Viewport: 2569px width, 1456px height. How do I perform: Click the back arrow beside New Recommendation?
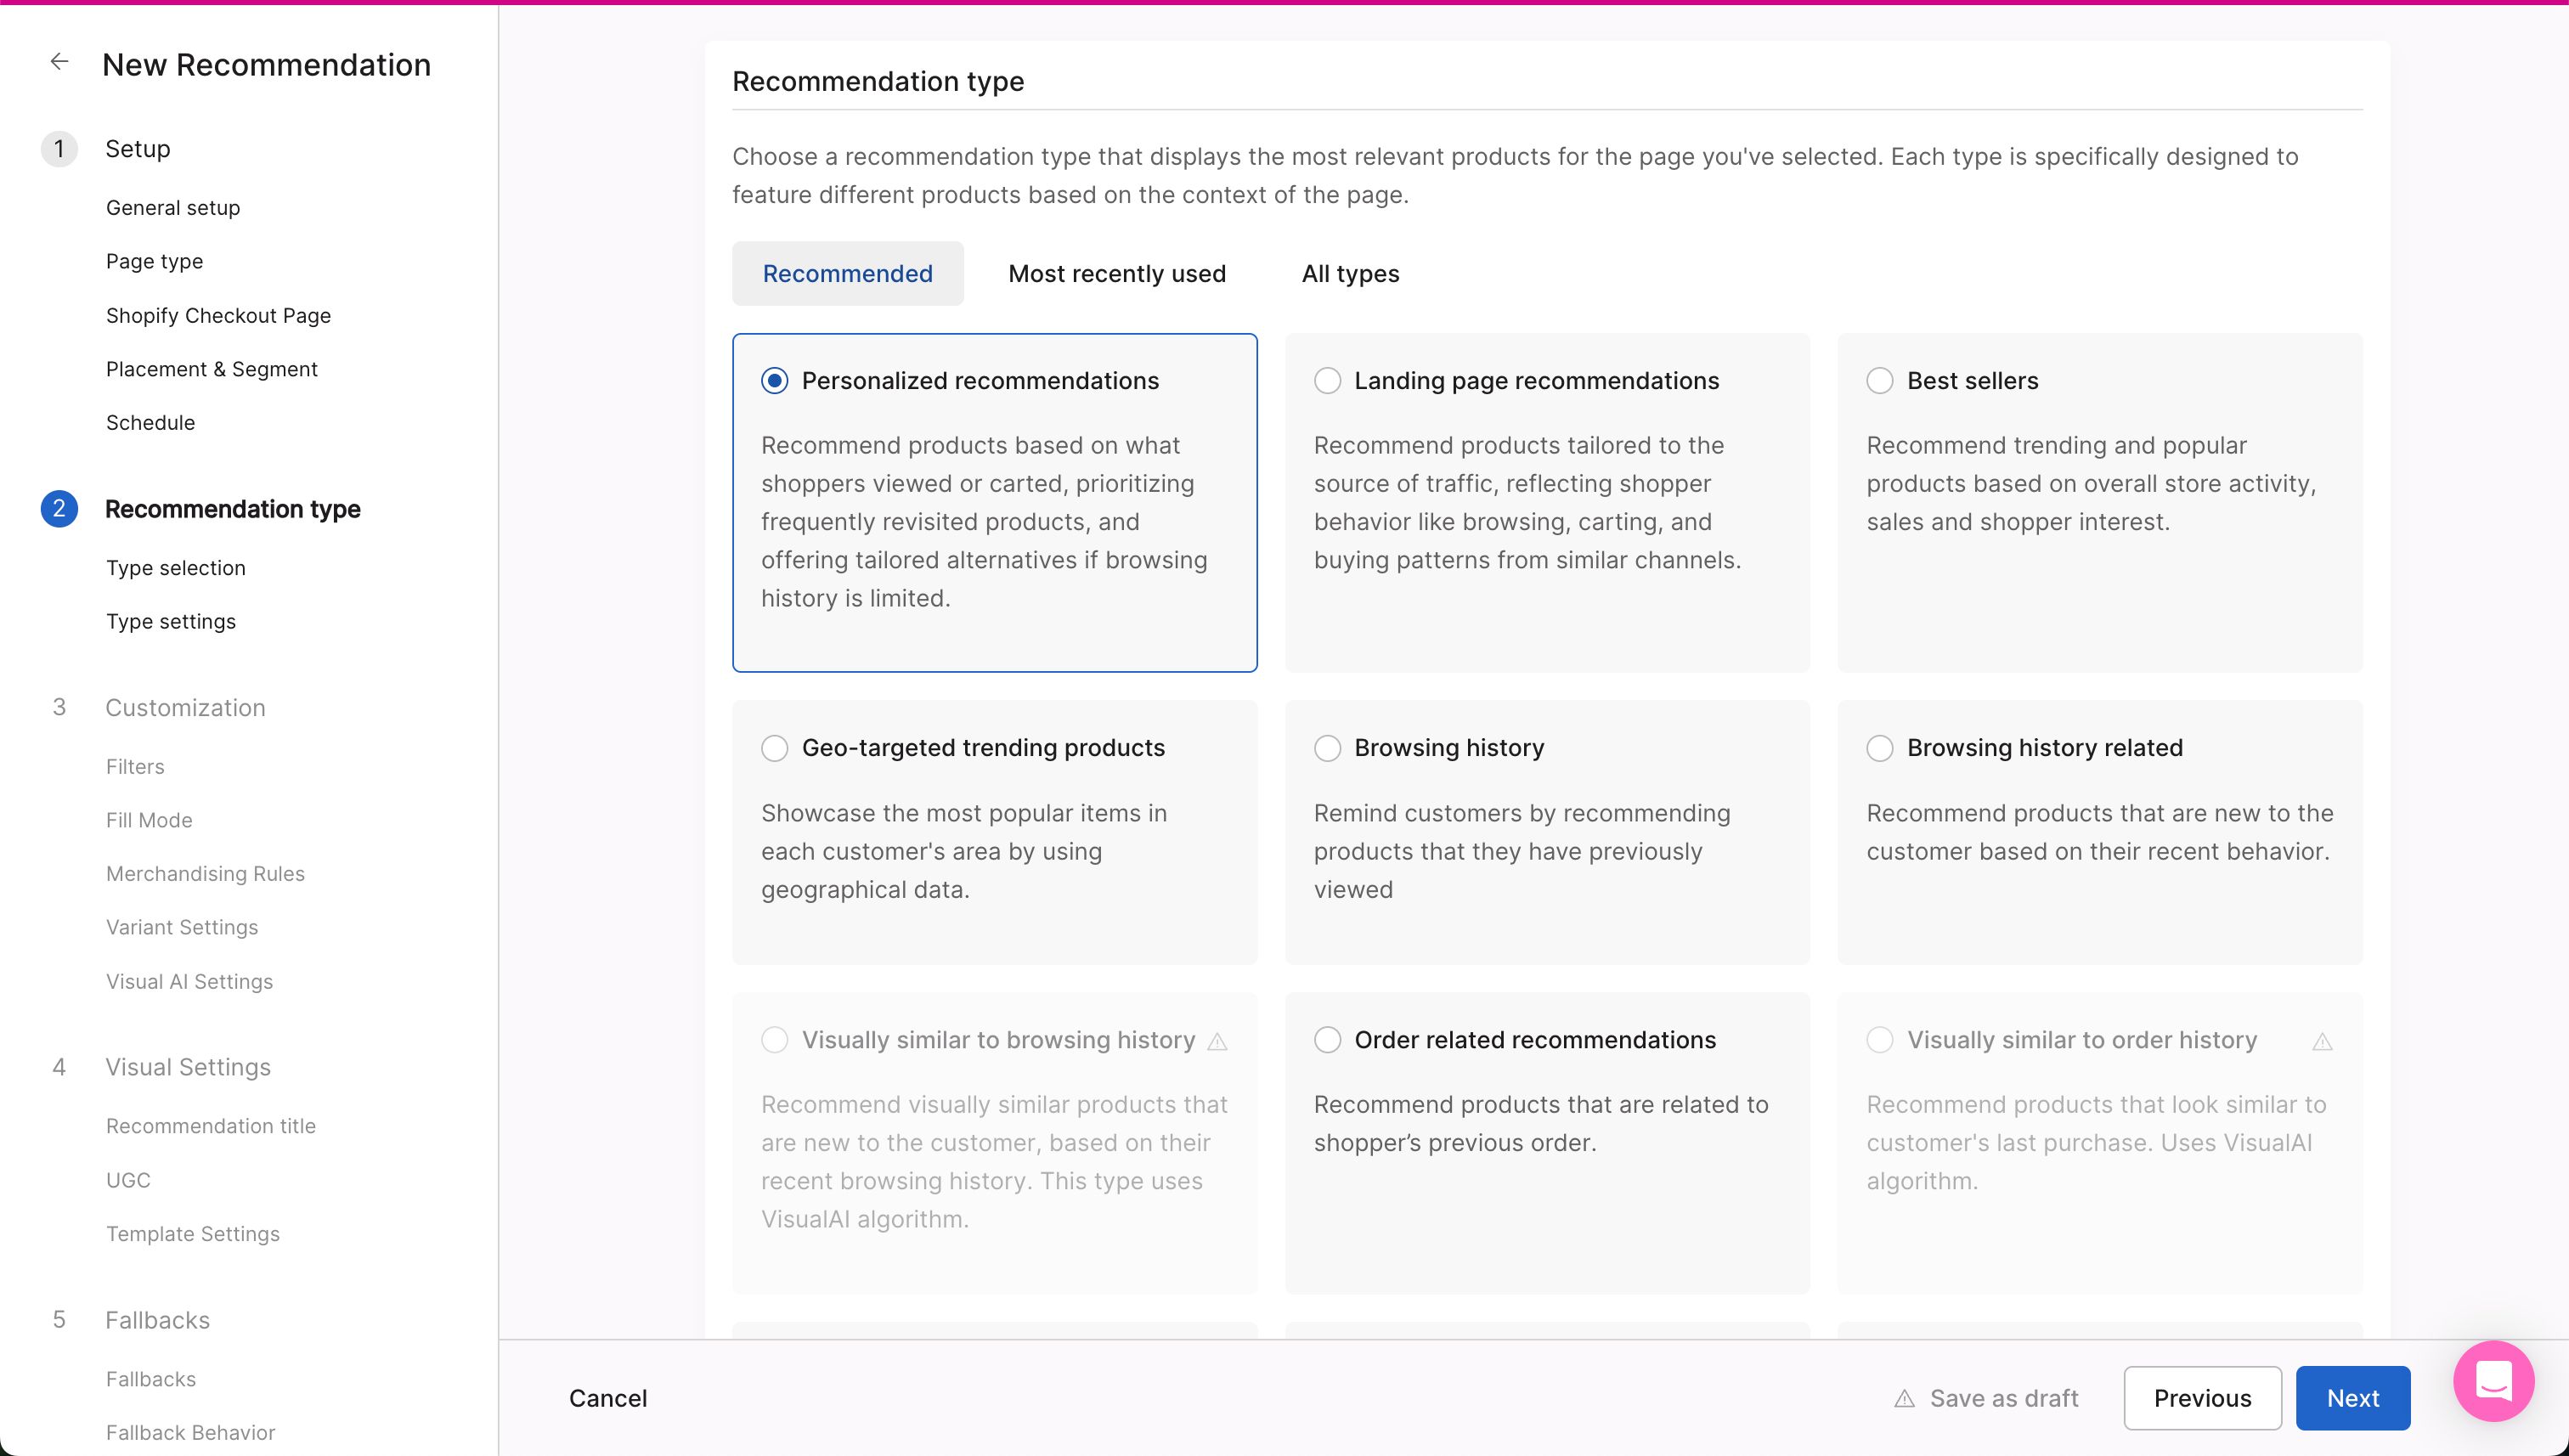click(59, 61)
